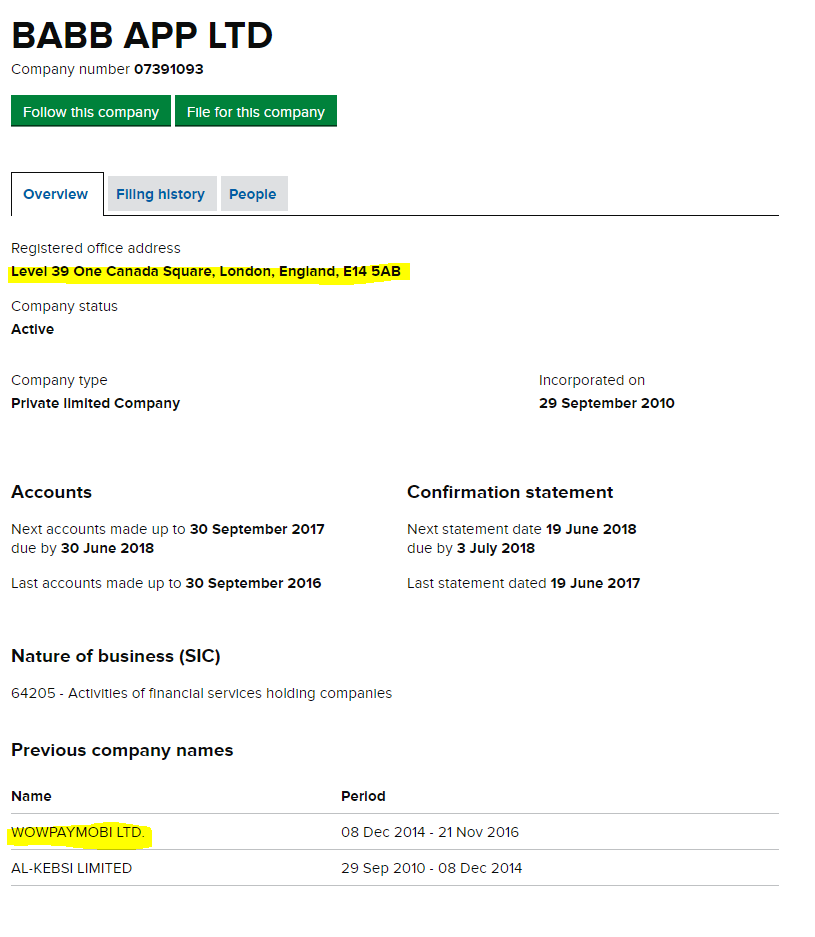Image resolution: width=815 pixels, height=937 pixels.
Task: Select SIC code 64205 description line
Action: 201,693
